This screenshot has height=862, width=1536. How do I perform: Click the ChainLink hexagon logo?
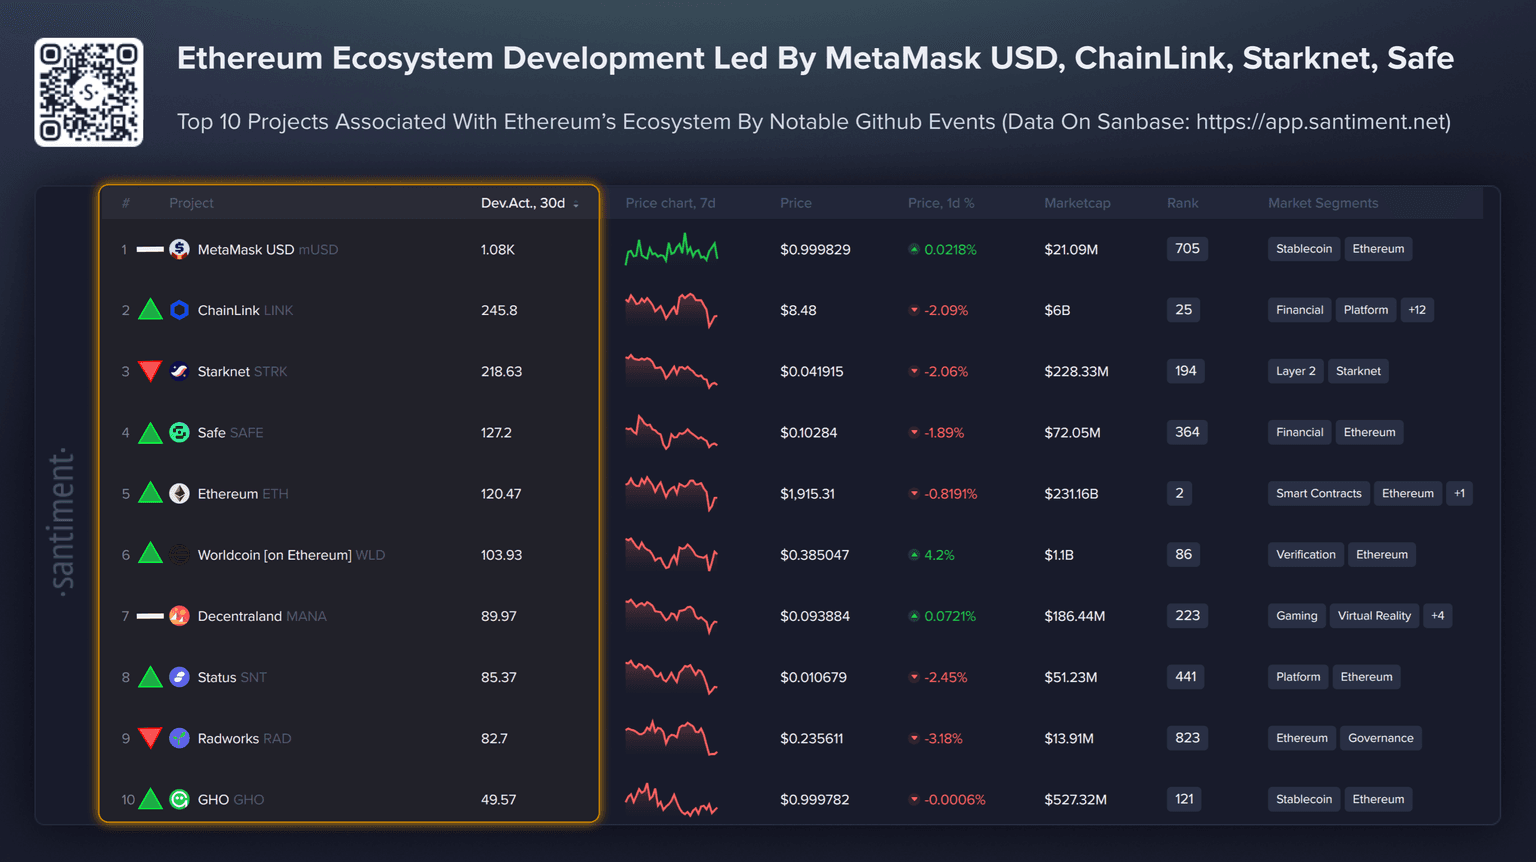click(x=179, y=310)
